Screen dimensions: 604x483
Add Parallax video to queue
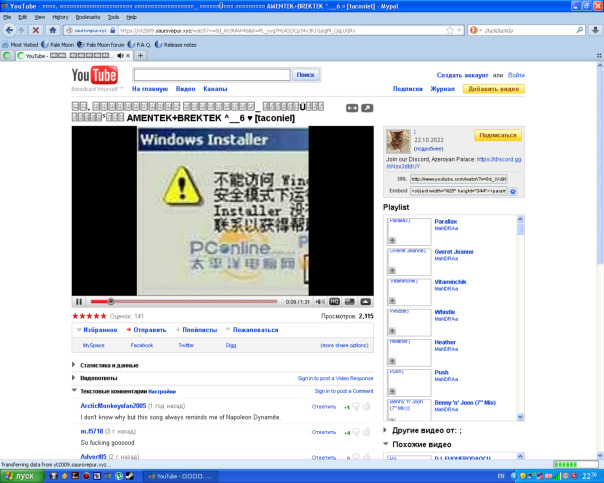click(x=392, y=240)
